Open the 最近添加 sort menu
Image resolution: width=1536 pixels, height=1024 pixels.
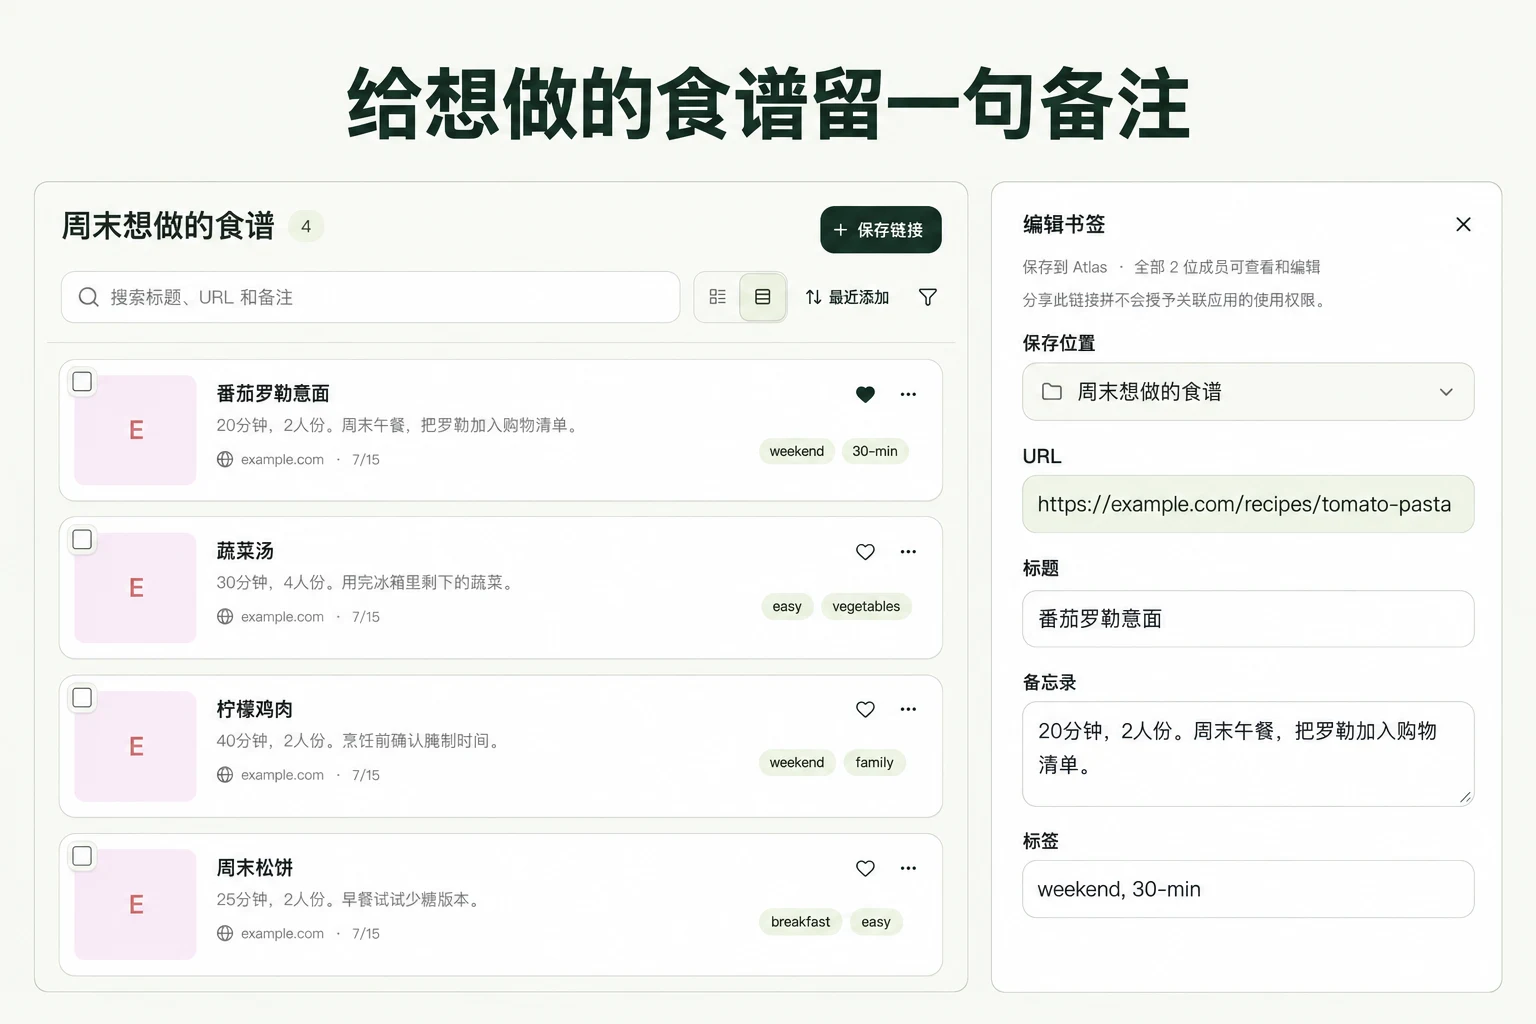pos(847,297)
